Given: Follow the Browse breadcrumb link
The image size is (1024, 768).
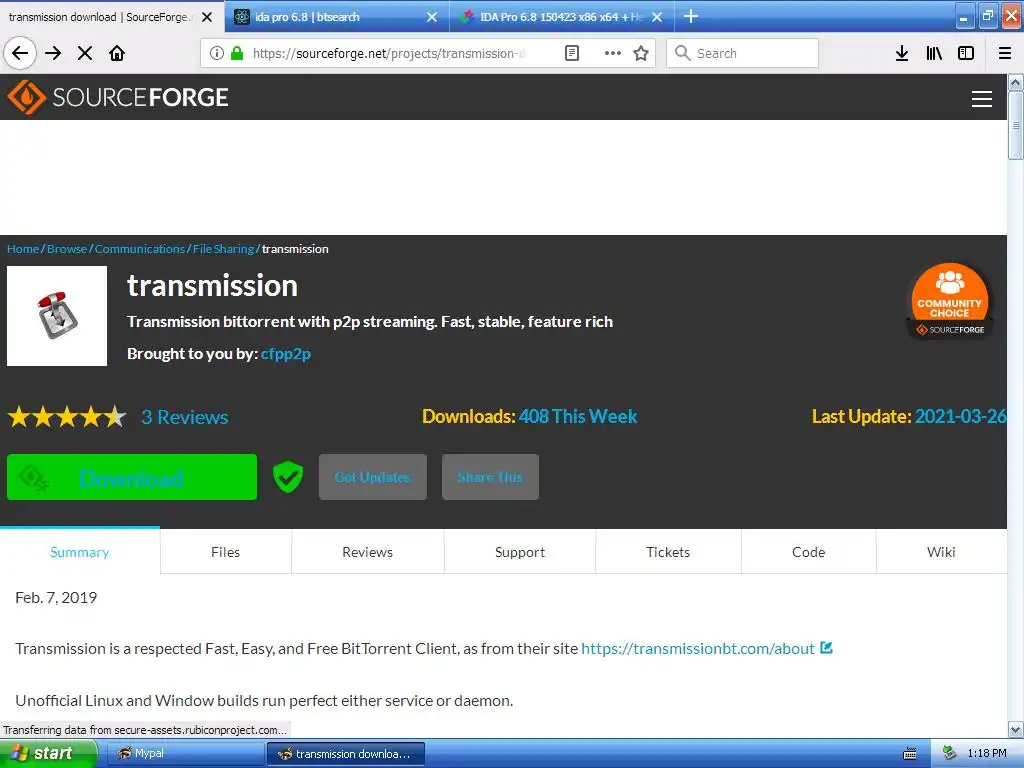Looking at the screenshot, I should 67,249.
